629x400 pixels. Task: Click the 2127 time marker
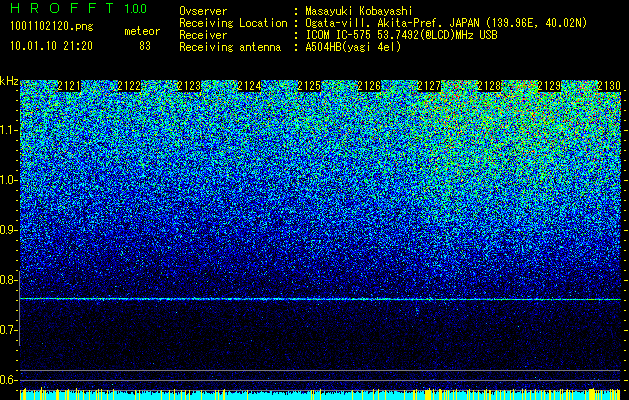[429, 86]
